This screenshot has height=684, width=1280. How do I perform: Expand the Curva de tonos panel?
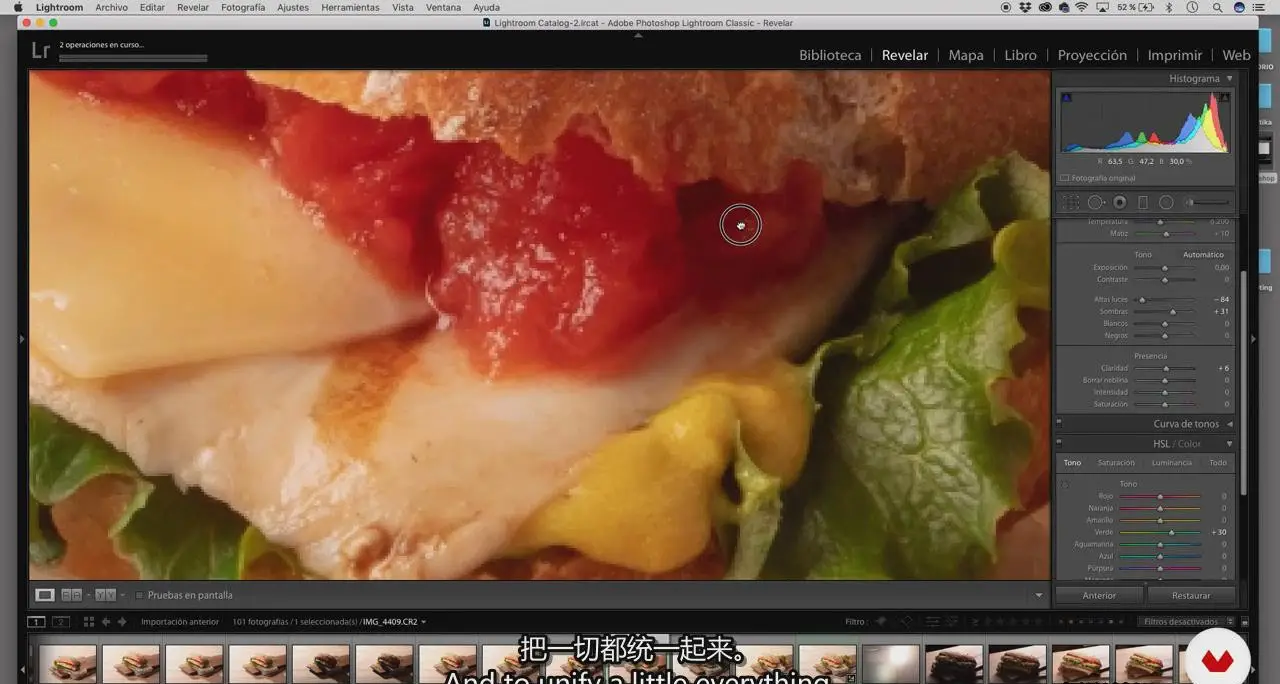(1230, 424)
